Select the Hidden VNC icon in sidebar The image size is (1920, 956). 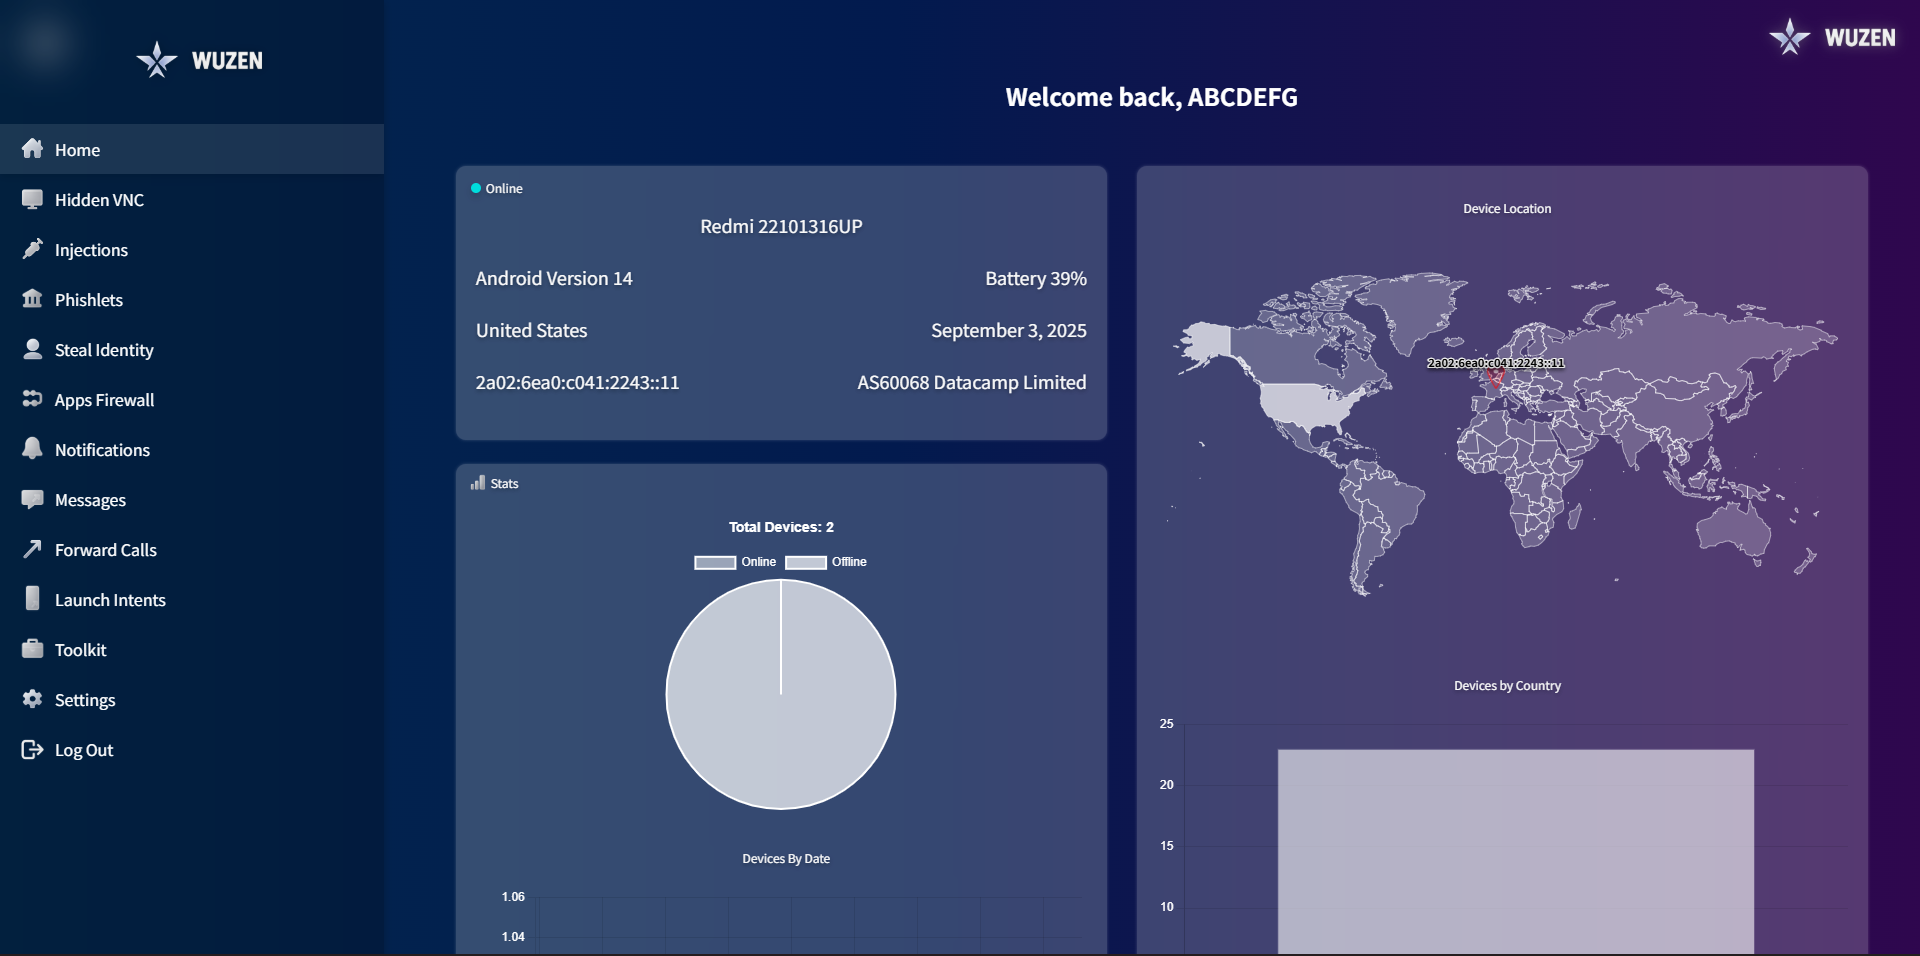pyautogui.click(x=33, y=199)
